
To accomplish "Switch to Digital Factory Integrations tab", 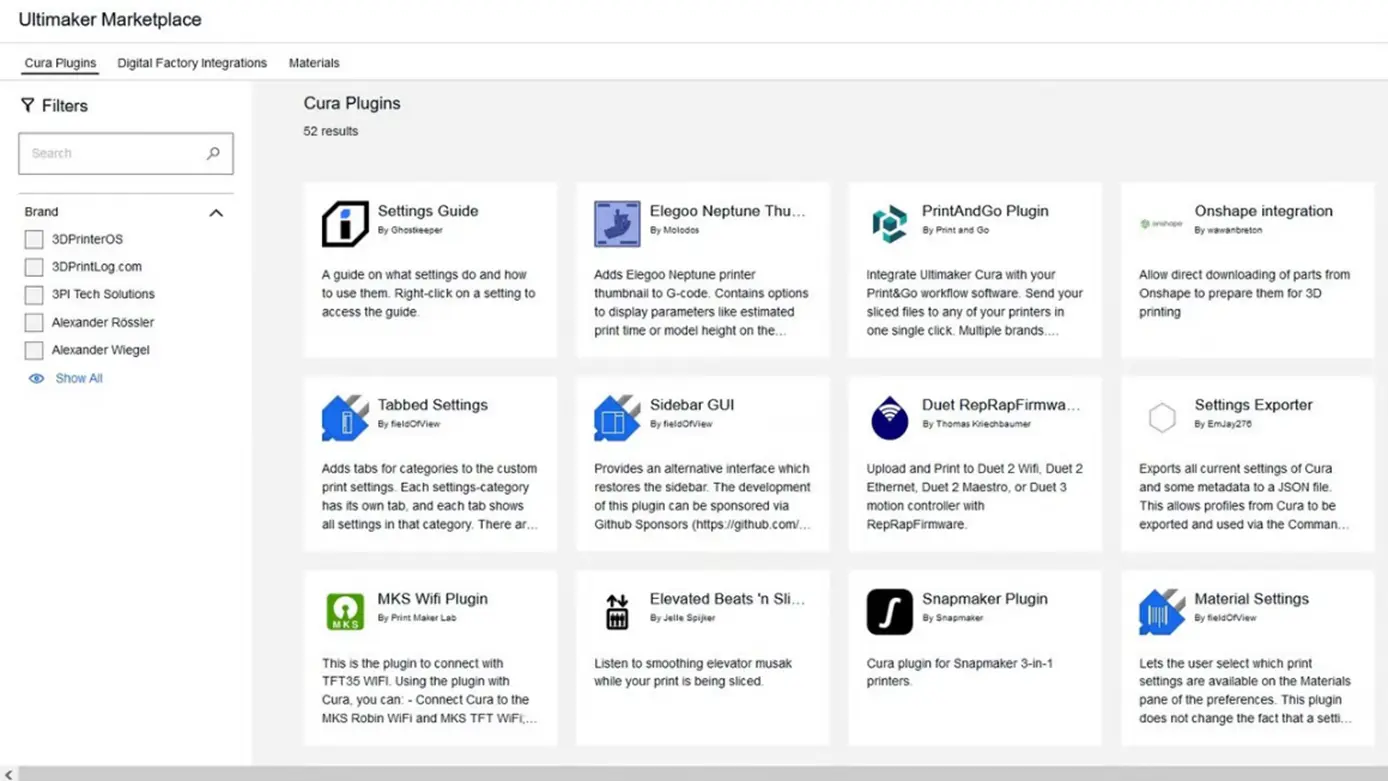I will (192, 62).
